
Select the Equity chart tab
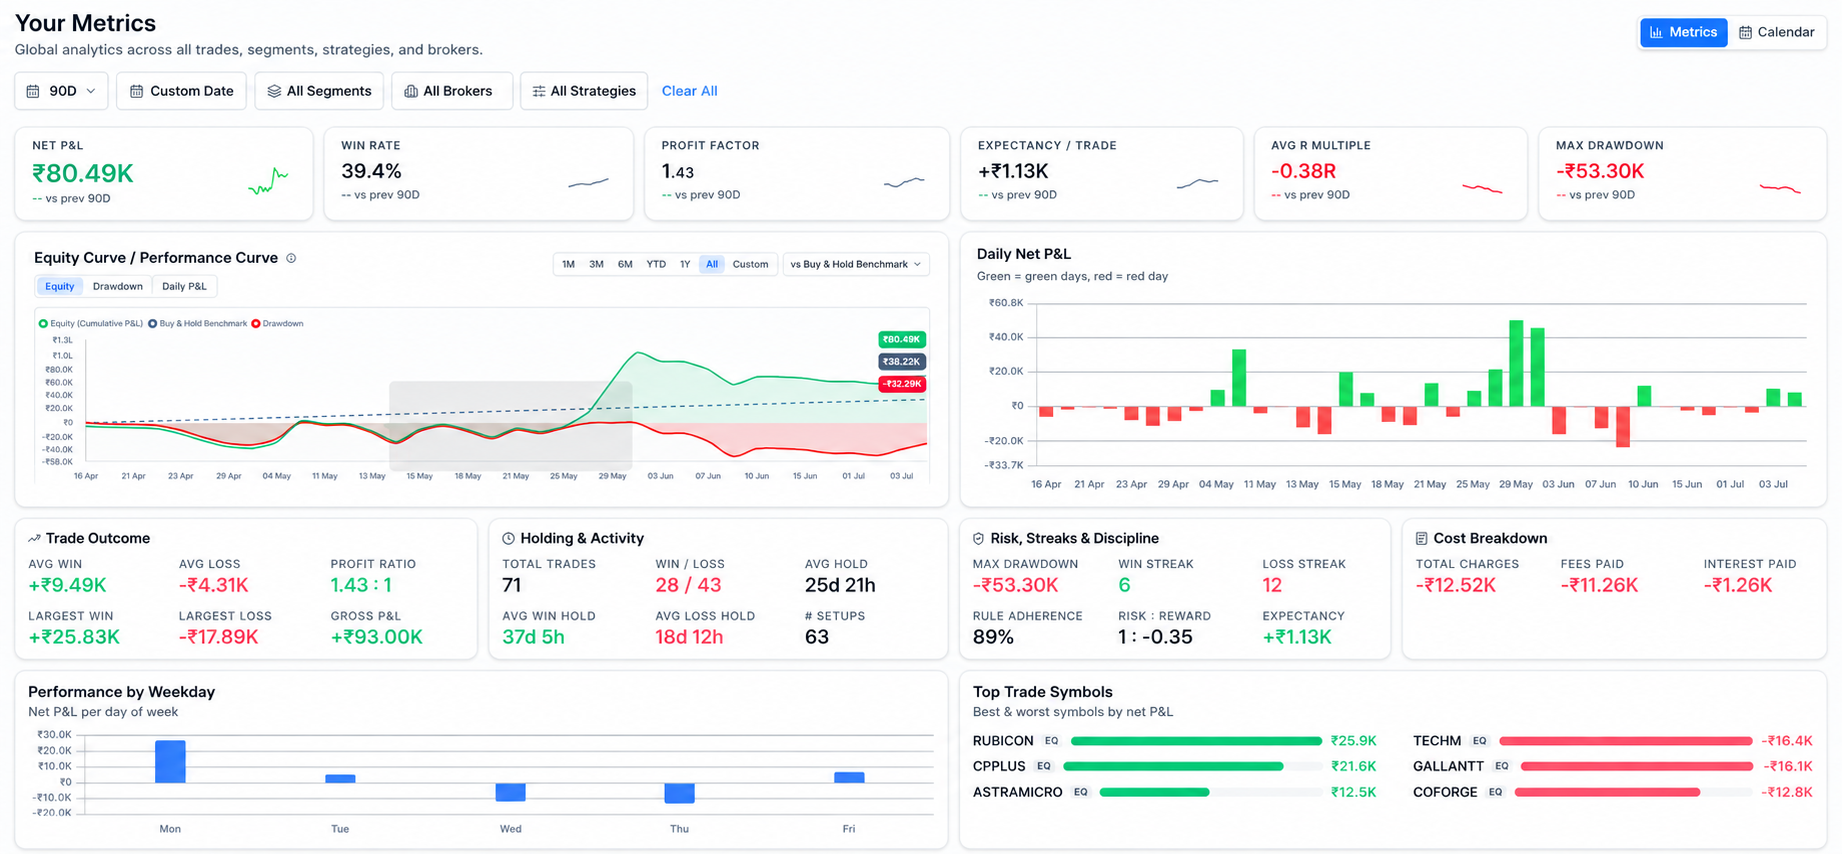pos(59,286)
